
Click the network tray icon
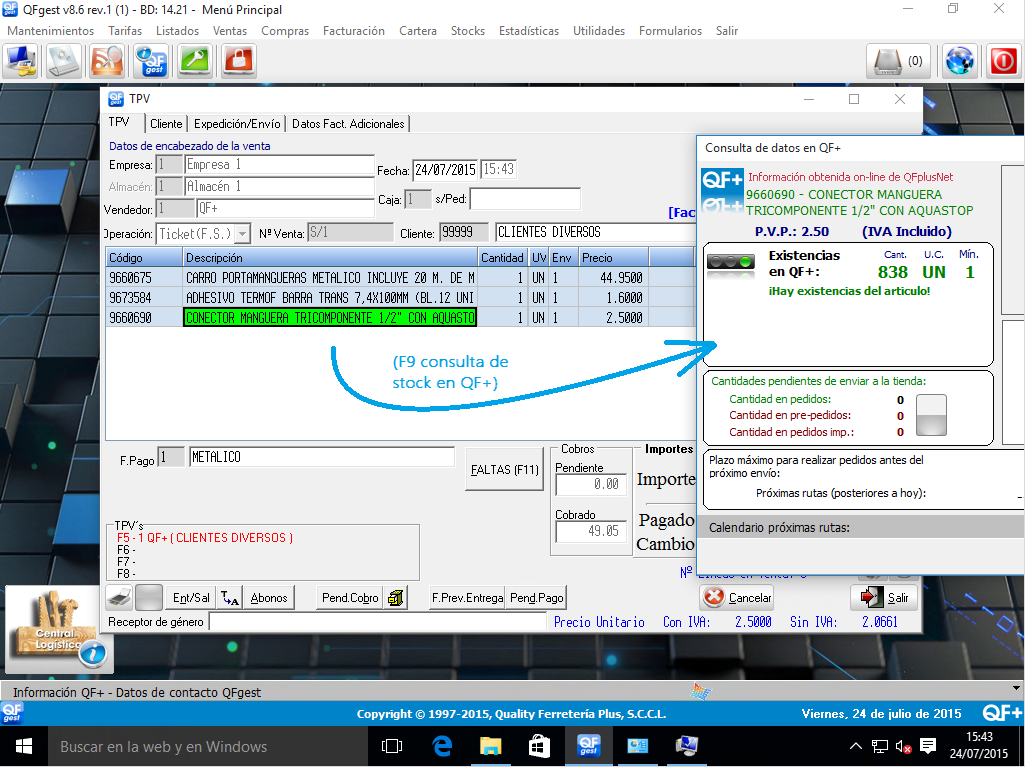coord(880,746)
